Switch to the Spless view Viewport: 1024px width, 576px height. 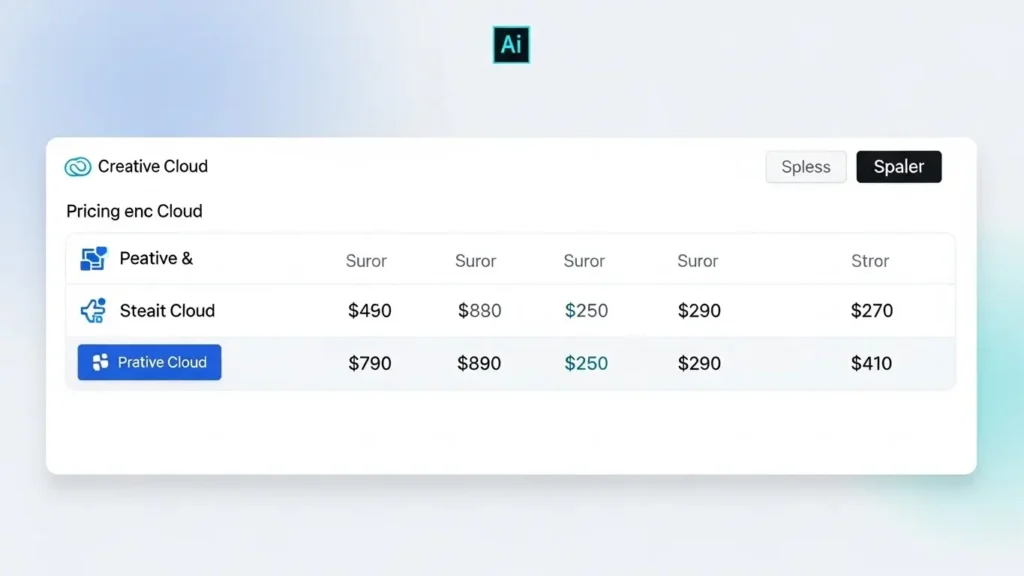click(805, 166)
